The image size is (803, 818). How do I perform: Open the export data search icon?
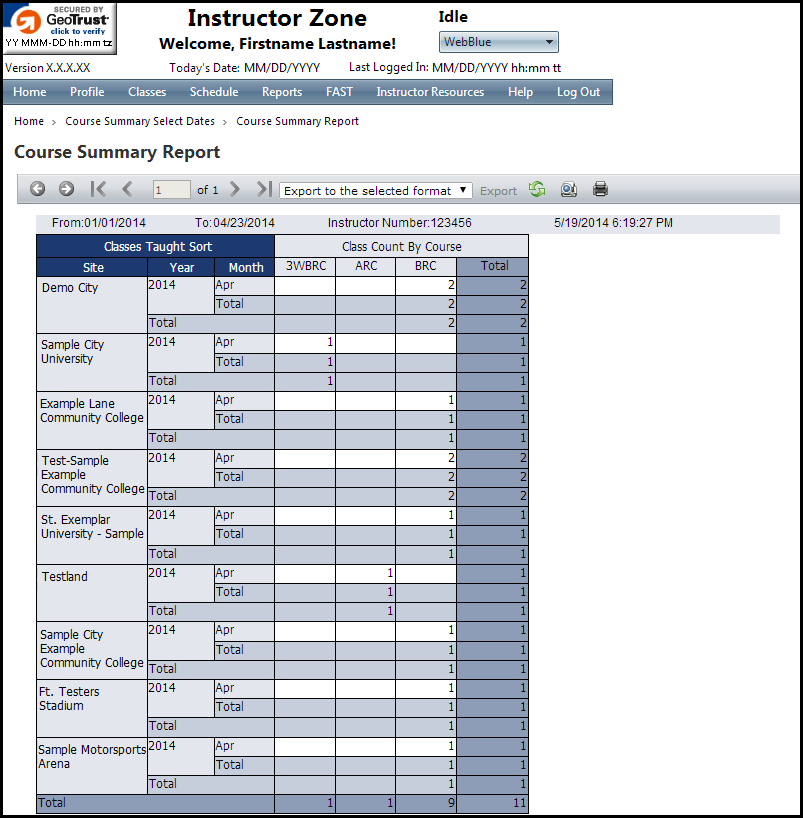point(568,189)
